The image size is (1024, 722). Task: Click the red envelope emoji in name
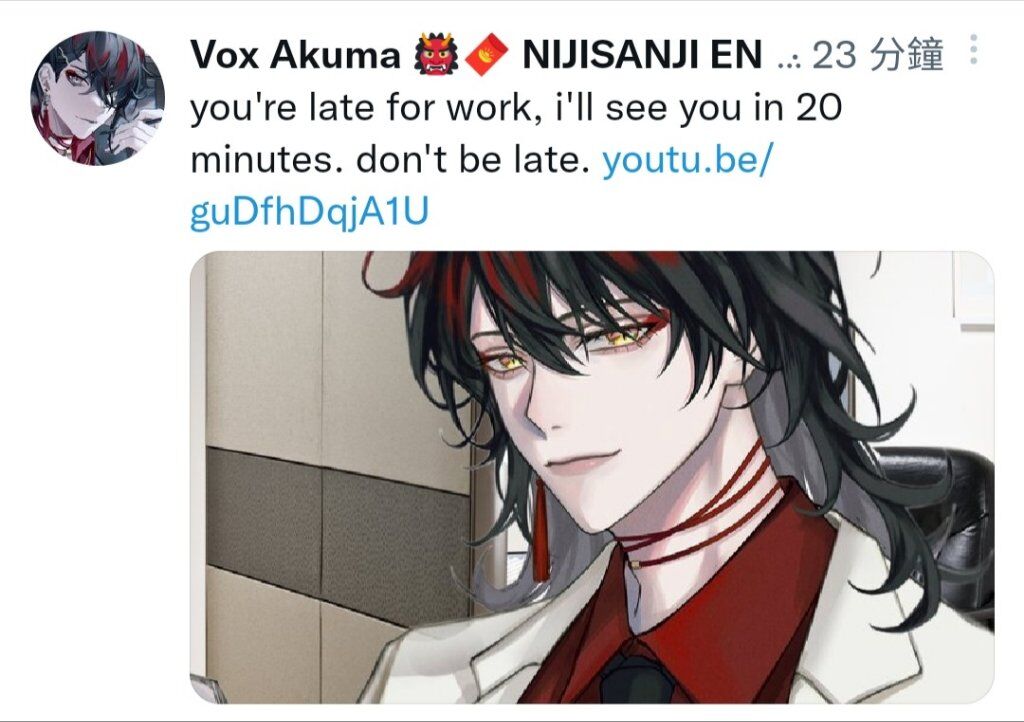click(x=487, y=55)
